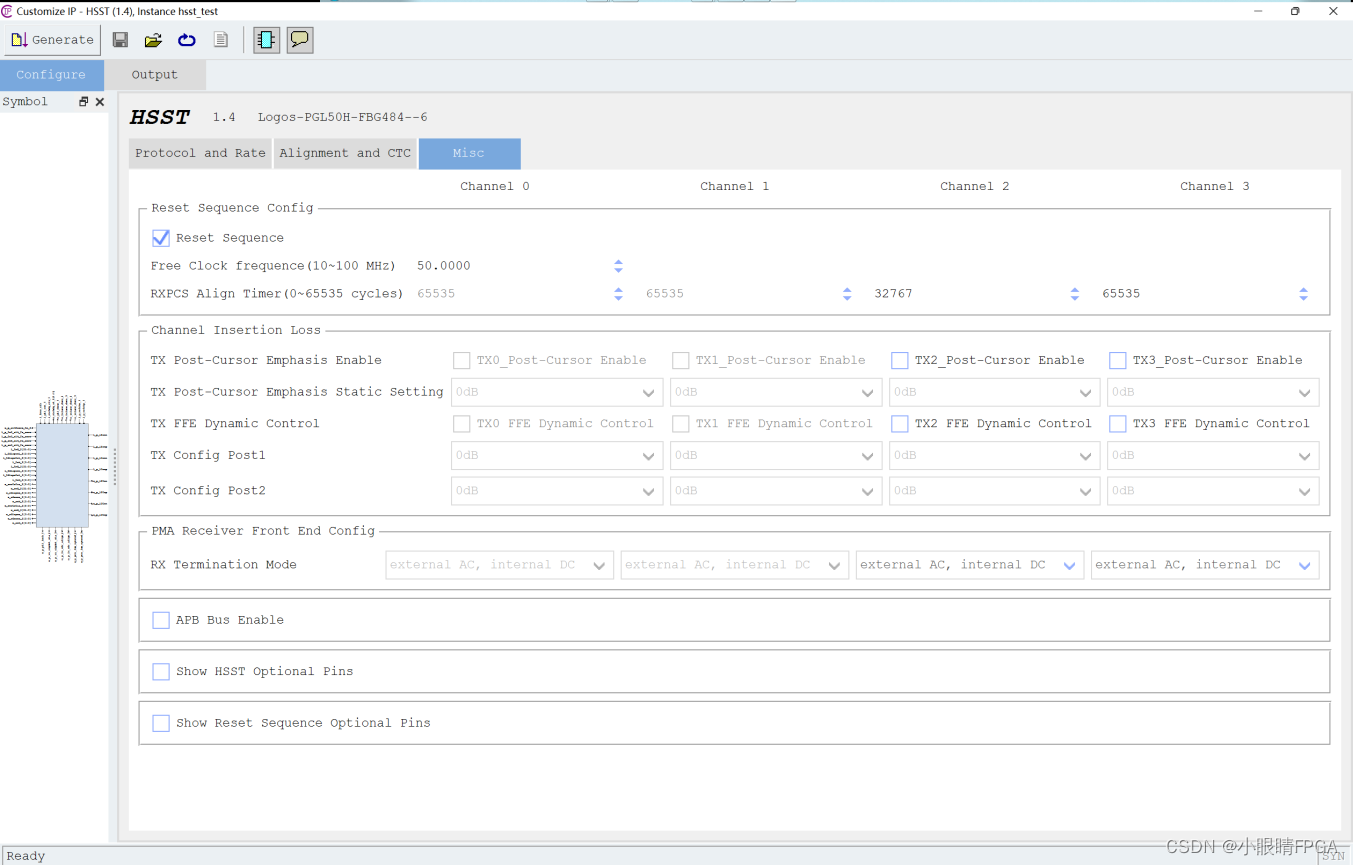Switch to the Output tab
1353x865 pixels.
click(155, 75)
